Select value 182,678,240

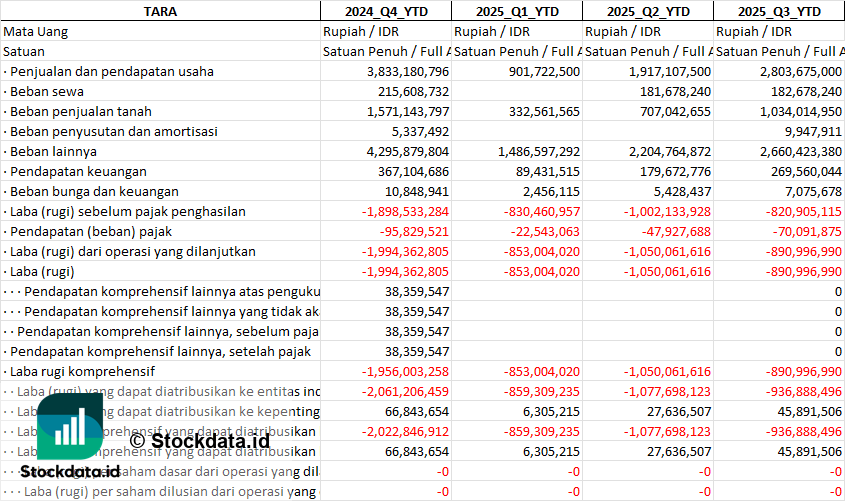pyautogui.click(x=806, y=92)
